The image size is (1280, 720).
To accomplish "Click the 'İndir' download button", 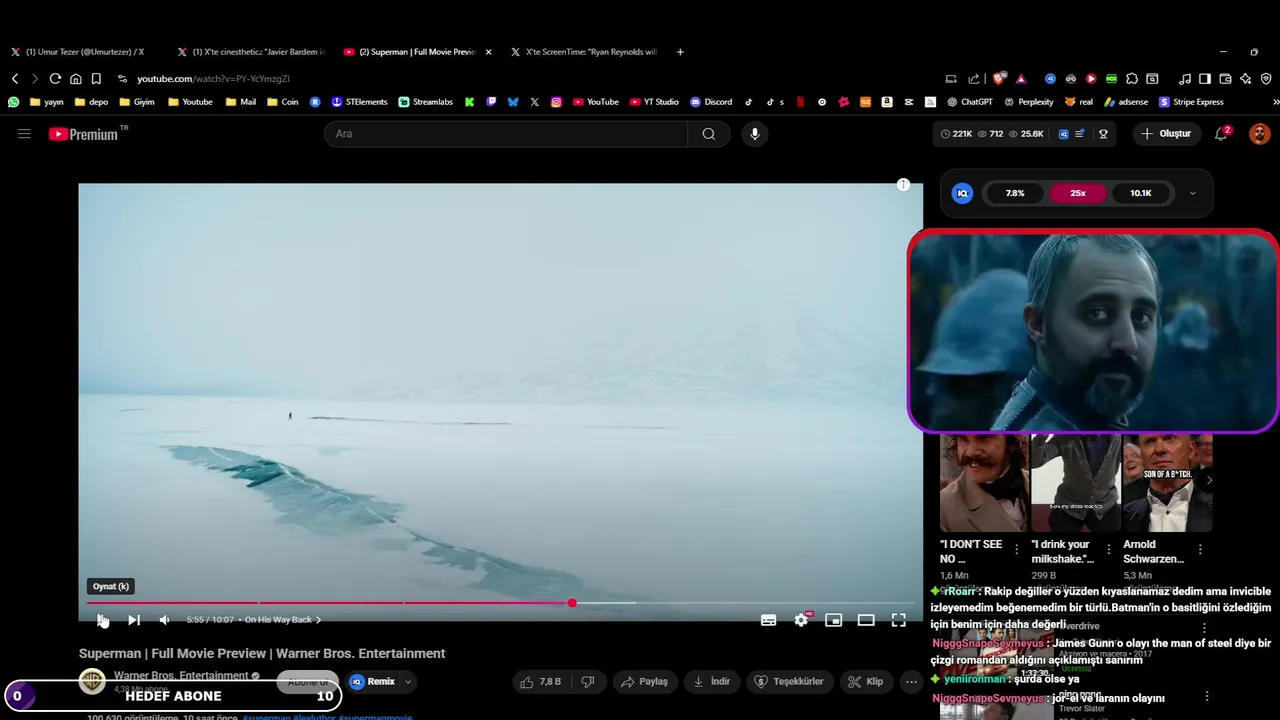I will (712, 682).
